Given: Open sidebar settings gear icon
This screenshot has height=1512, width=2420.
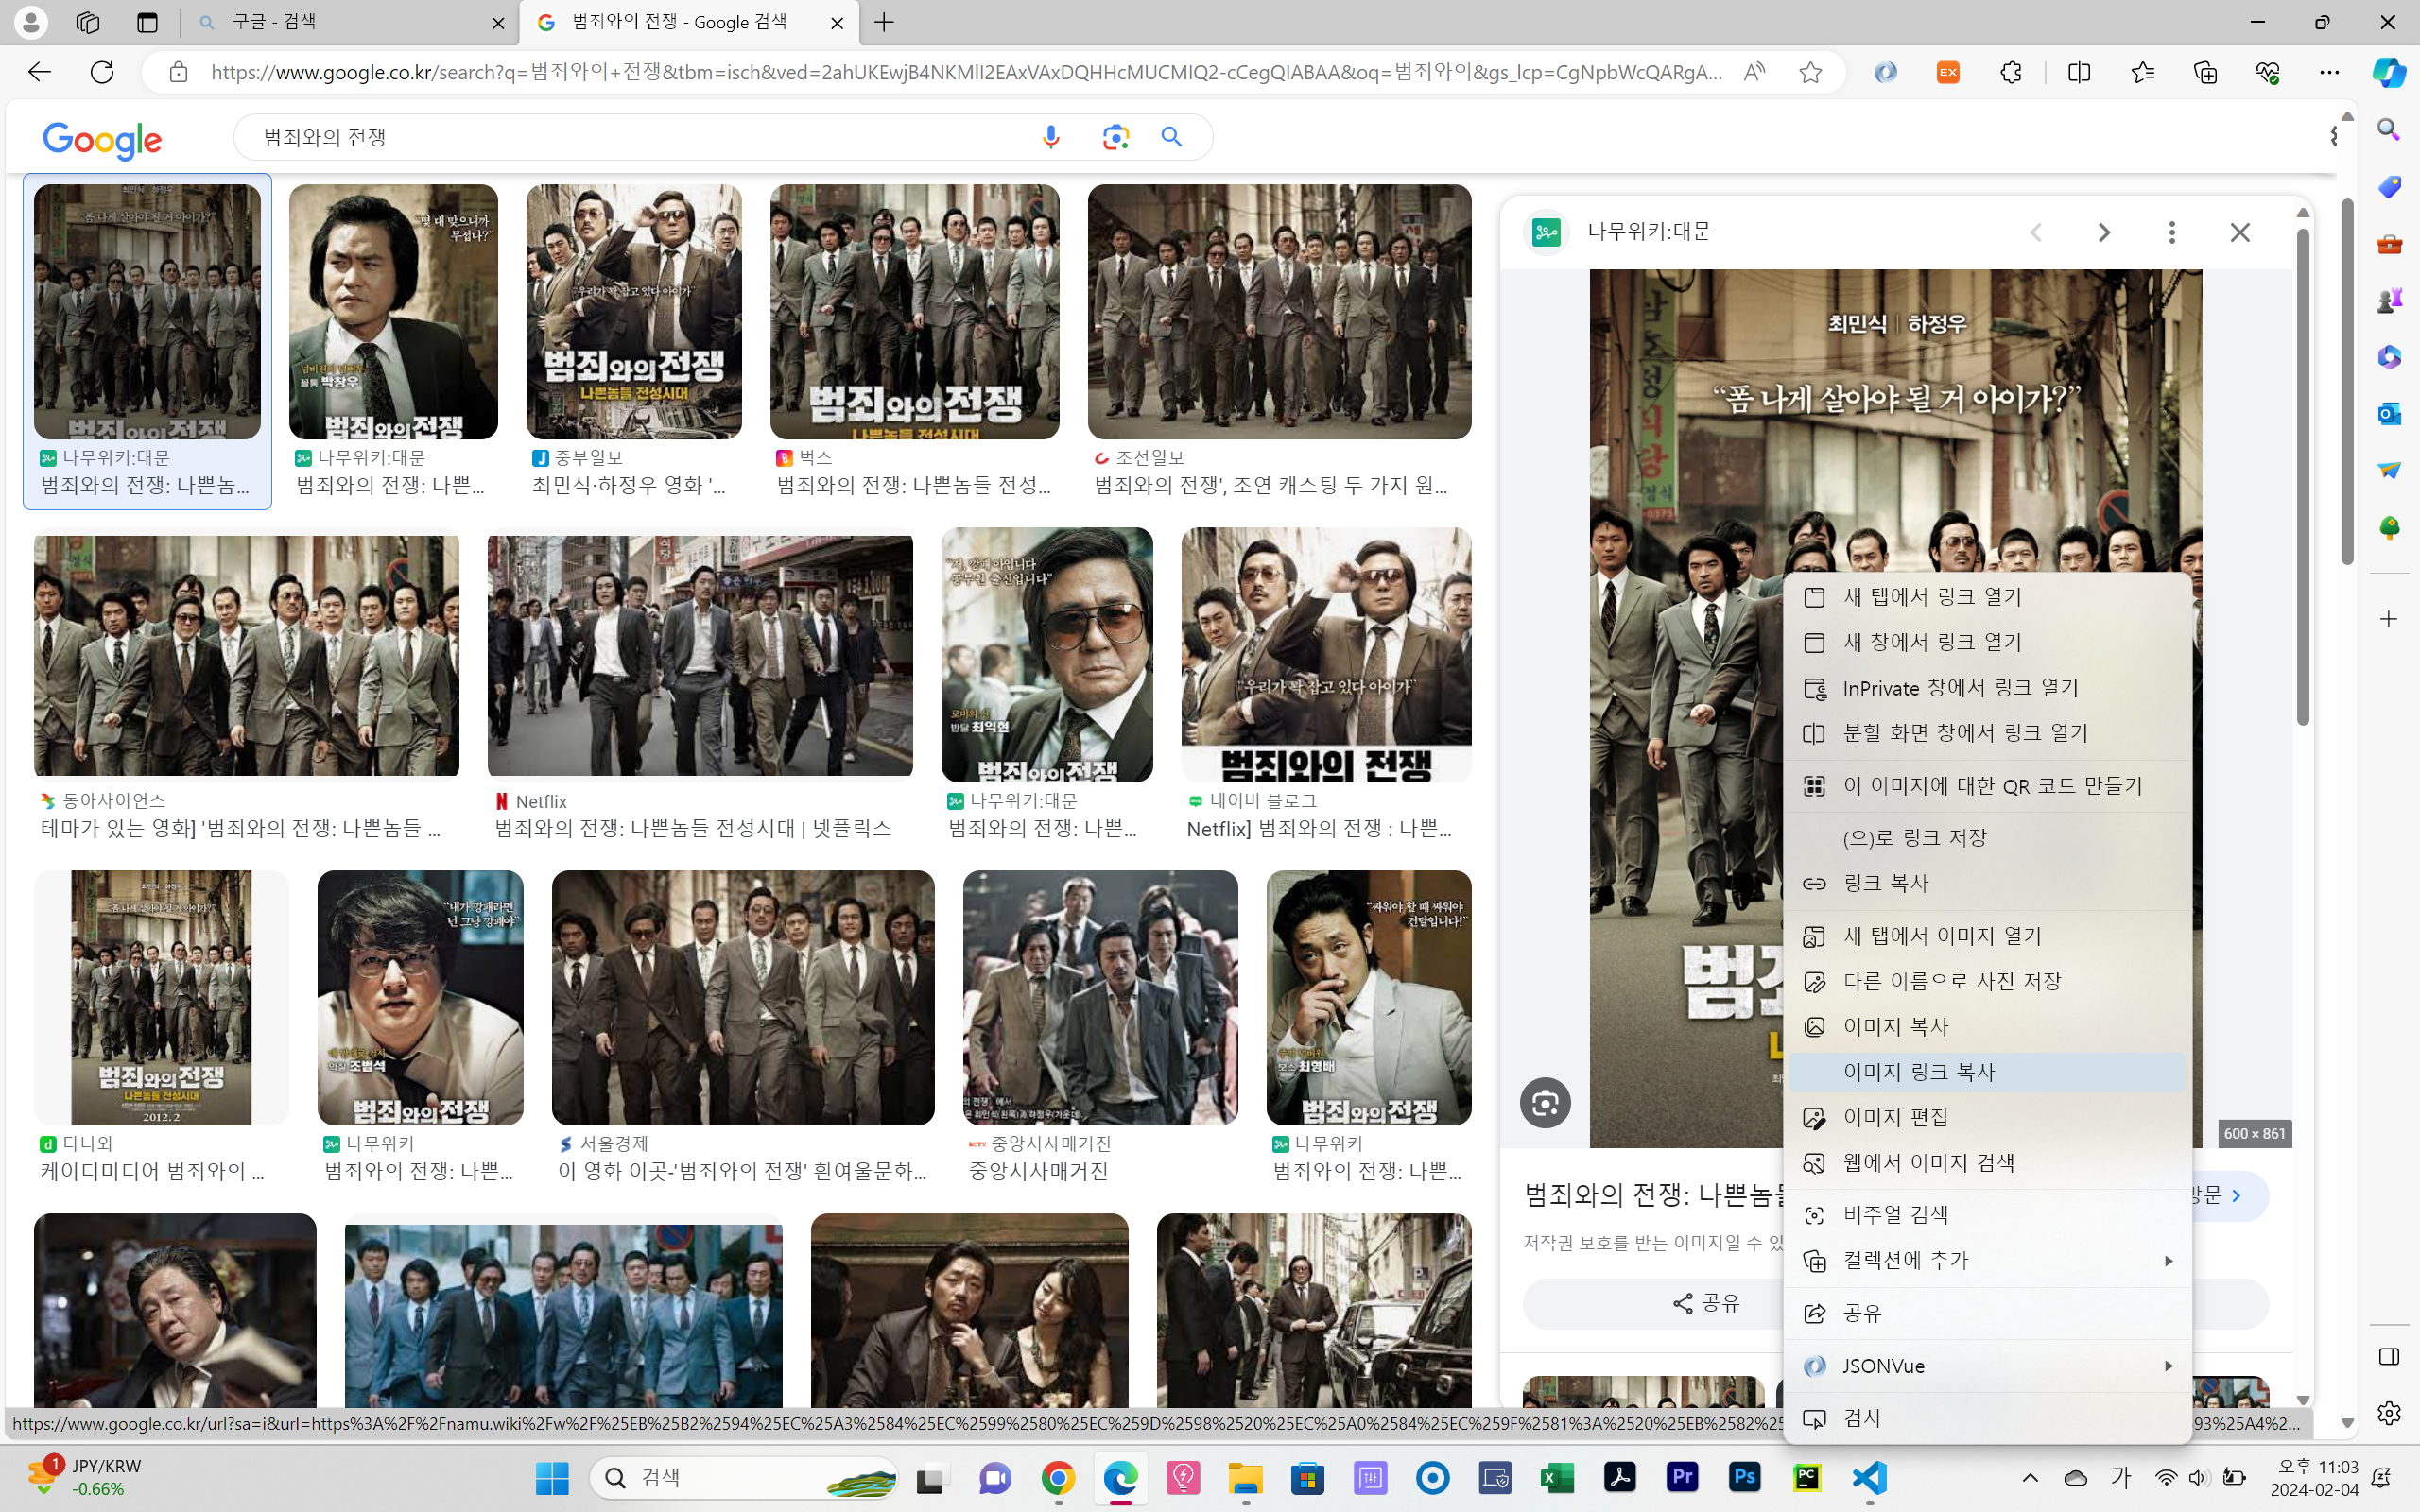Looking at the screenshot, I should tap(2389, 1413).
